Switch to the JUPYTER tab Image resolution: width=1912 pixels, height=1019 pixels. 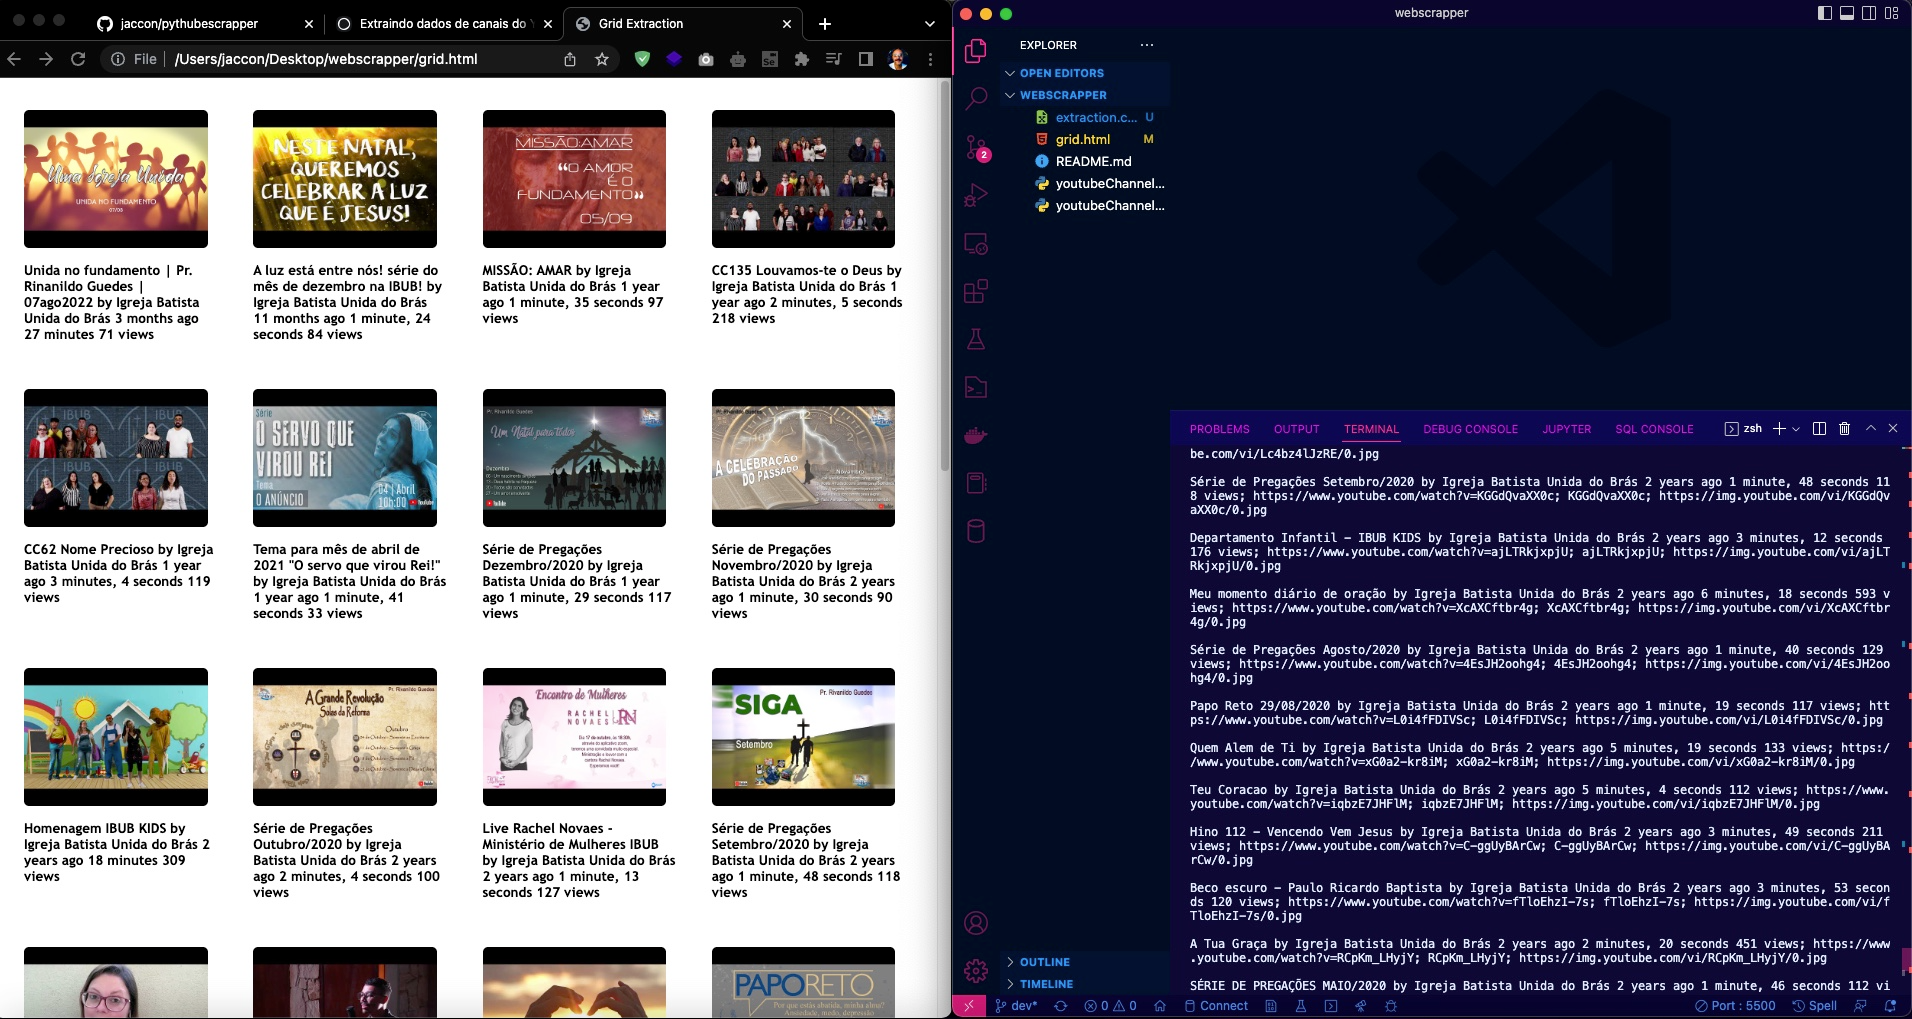tap(1566, 429)
